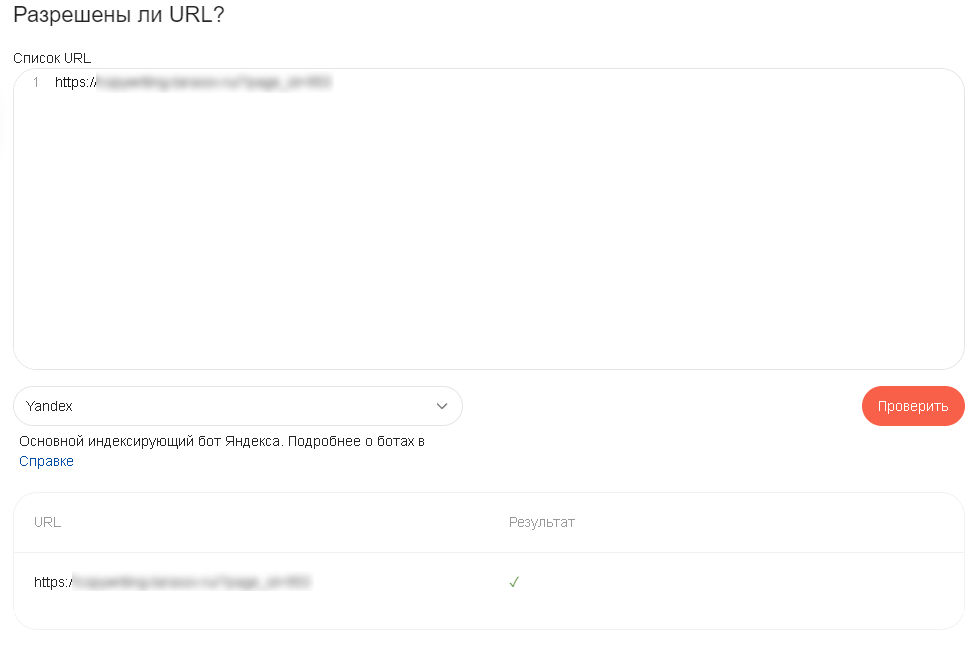Focus the empty middle of the Список URL textarea
Image resolution: width=976 pixels, height=648 pixels.
click(489, 219)
